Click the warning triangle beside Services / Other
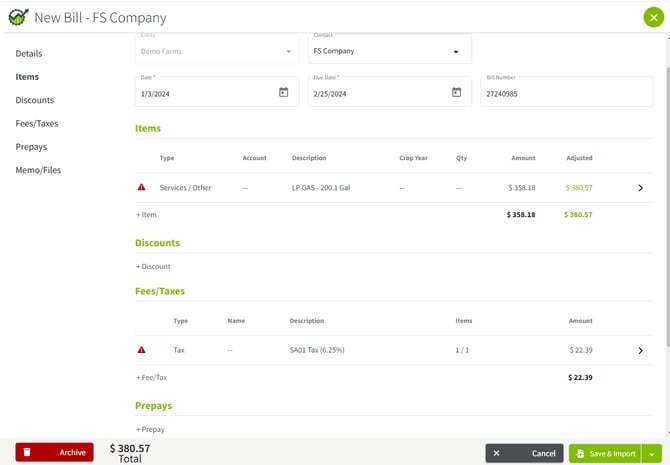This screenshot has width=670, height=465. 141,187
